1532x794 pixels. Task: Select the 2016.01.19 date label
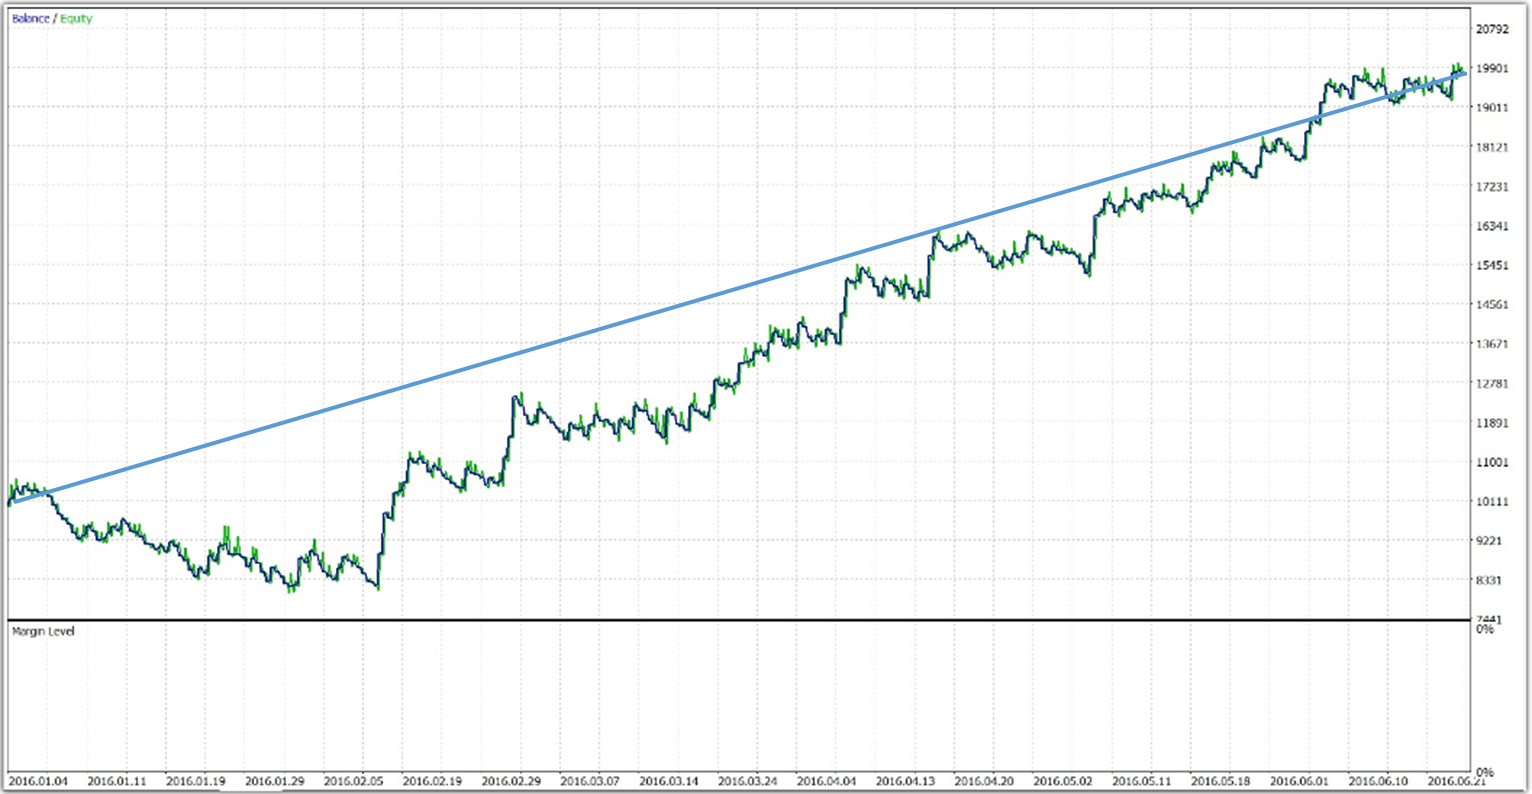pyautogui.click(x=194, y=781)
